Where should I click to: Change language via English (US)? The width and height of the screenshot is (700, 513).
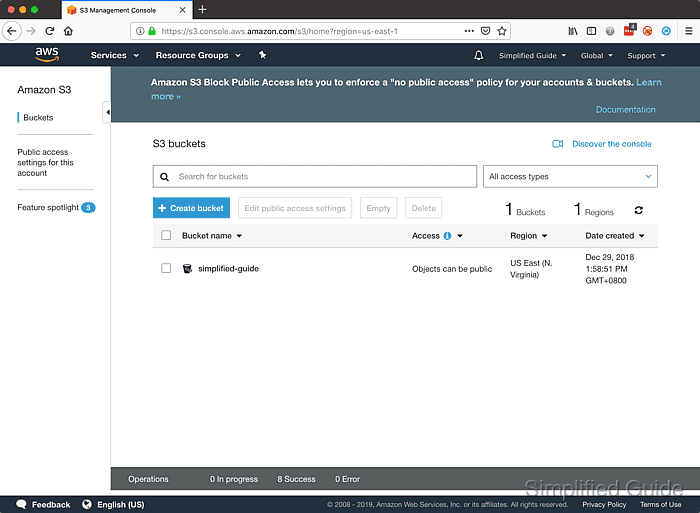121,505
